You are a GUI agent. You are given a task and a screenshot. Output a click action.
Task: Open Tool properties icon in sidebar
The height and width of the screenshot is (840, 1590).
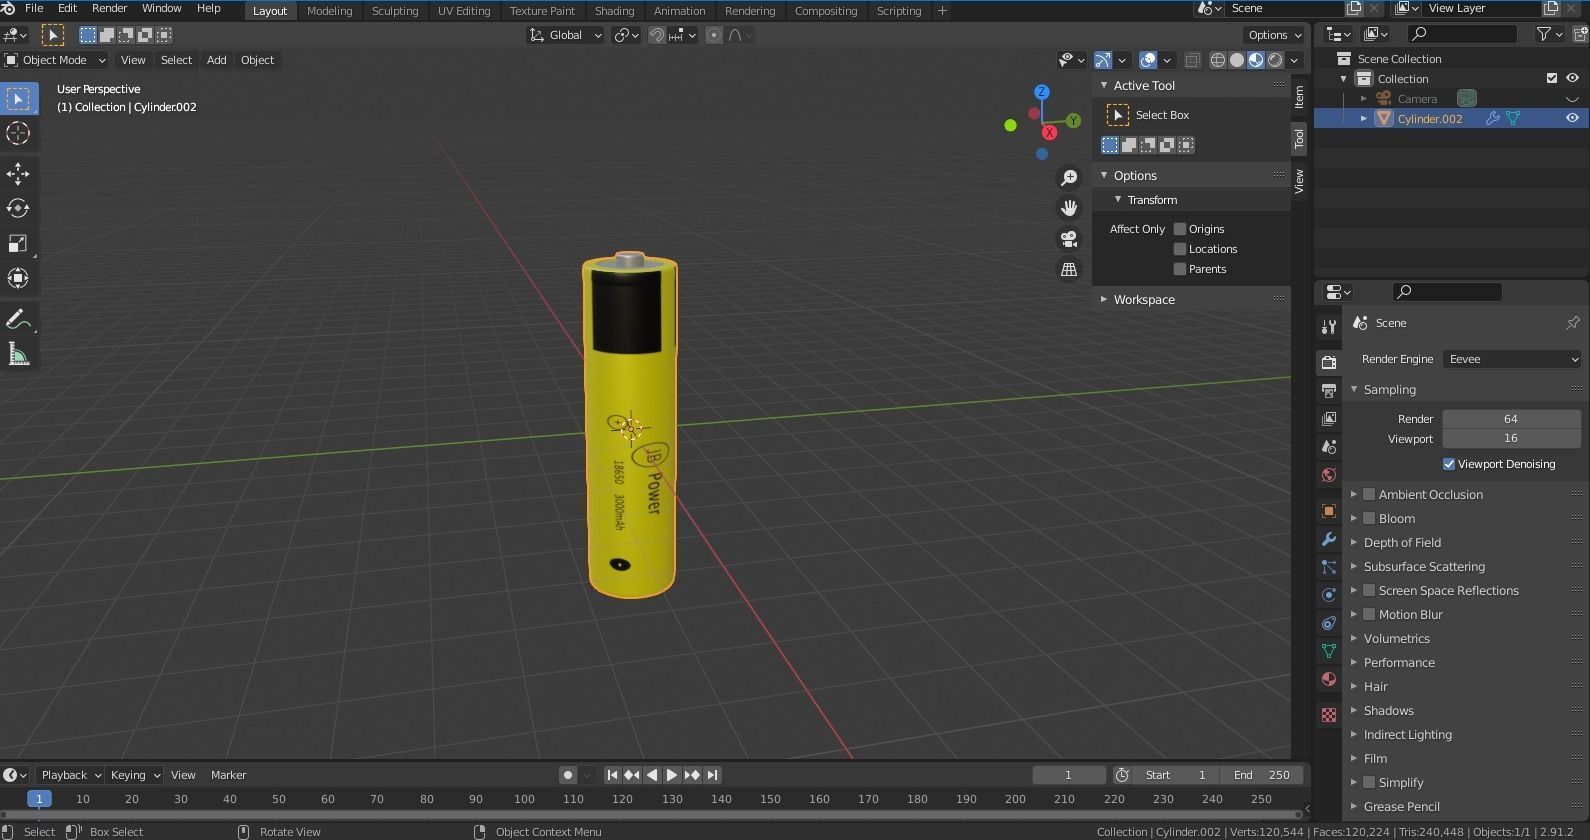tap(1328, 326)
